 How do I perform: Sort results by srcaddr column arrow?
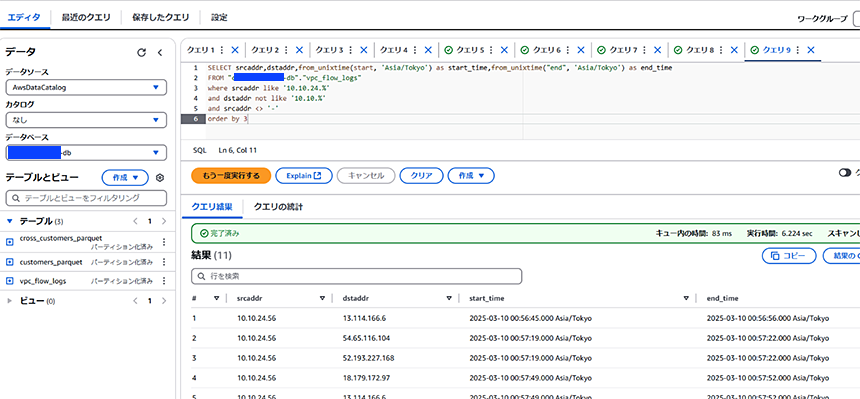pyautogui.click(x=322, y=298)
